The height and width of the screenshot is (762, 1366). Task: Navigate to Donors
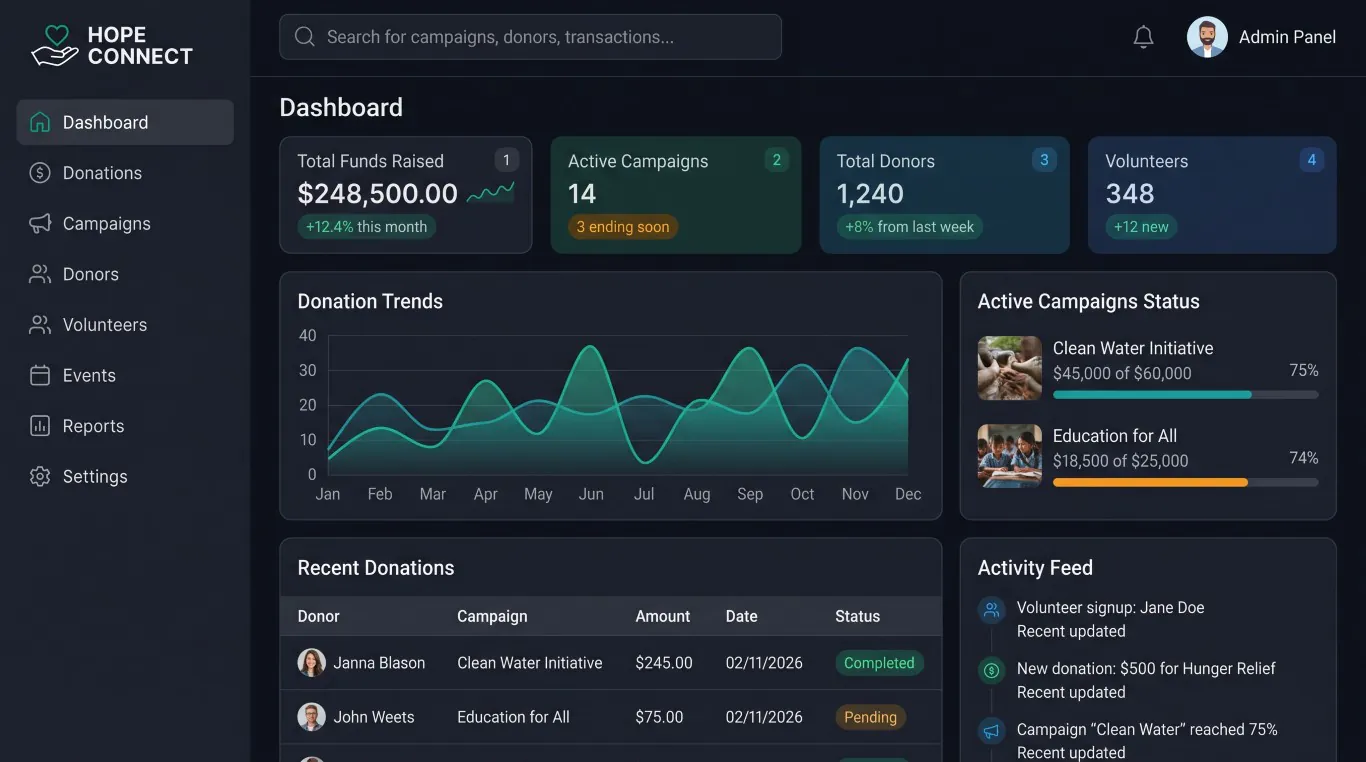(x=125, y=274)
